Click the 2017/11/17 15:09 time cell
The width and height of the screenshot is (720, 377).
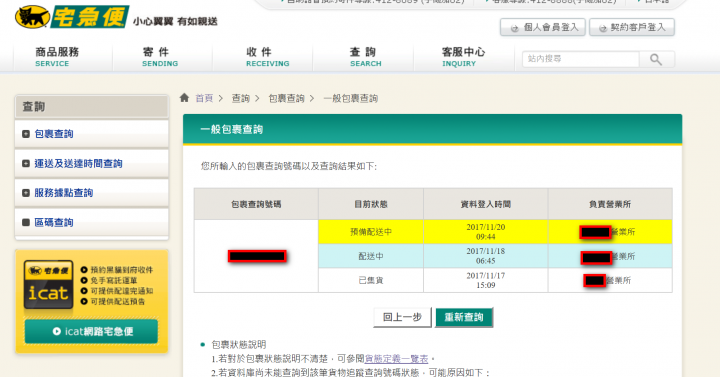coord(485,280)
